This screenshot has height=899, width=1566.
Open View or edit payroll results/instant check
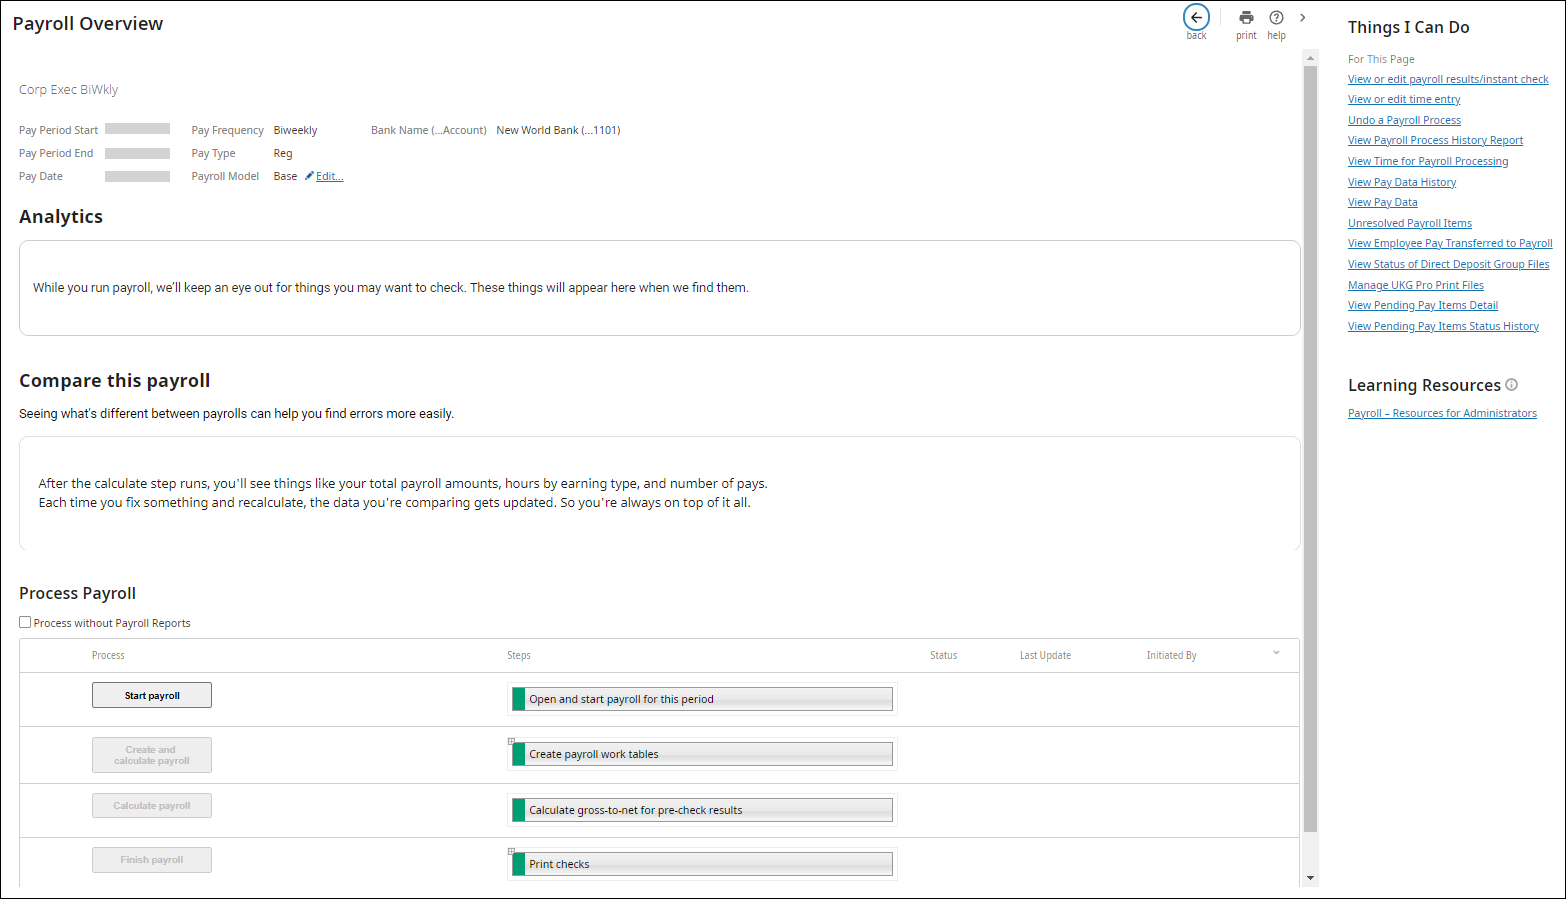[1448, 79]
